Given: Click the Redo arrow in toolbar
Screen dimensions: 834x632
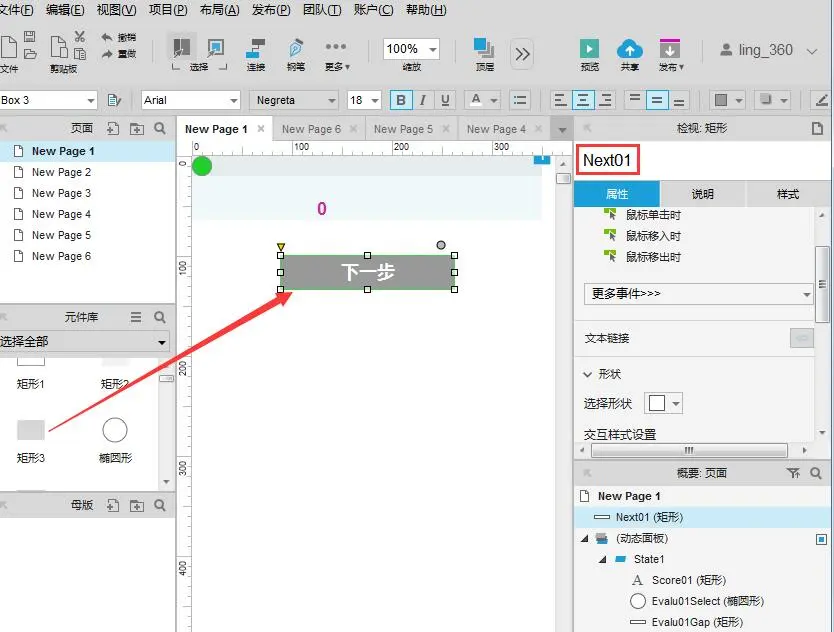Looking at the screenshot, I should 107,54.
